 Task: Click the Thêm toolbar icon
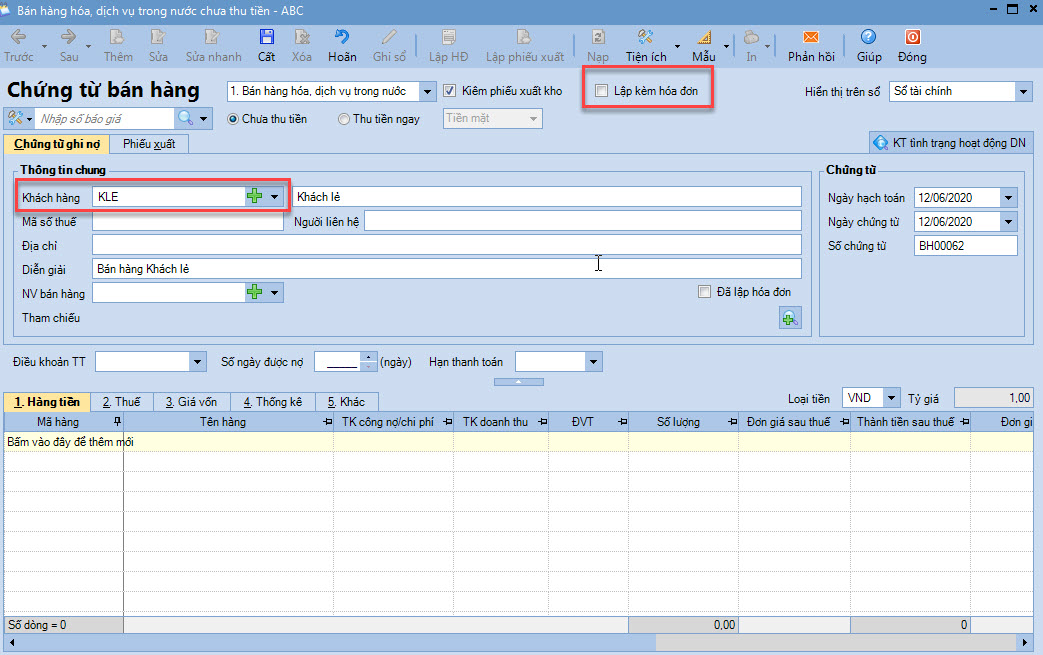117,37
